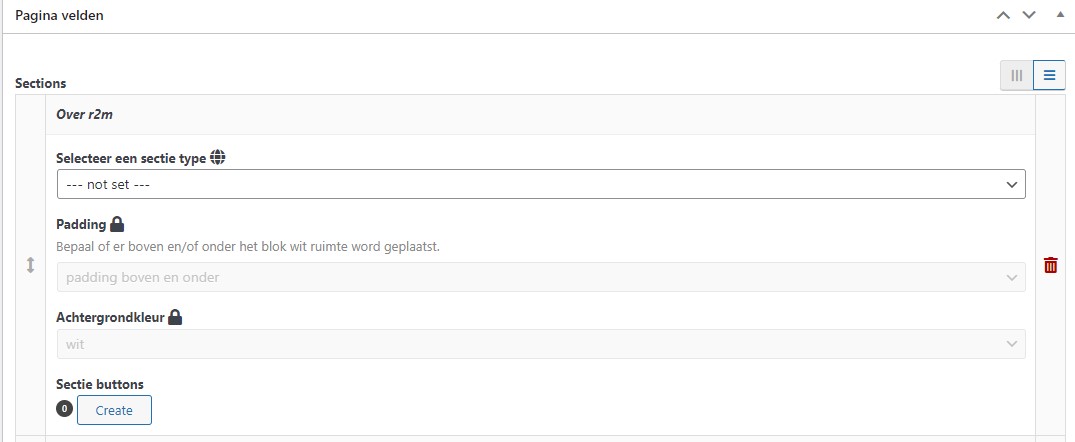
Task: Open the sectie type dropdown
Action: [x=541, y=184]
